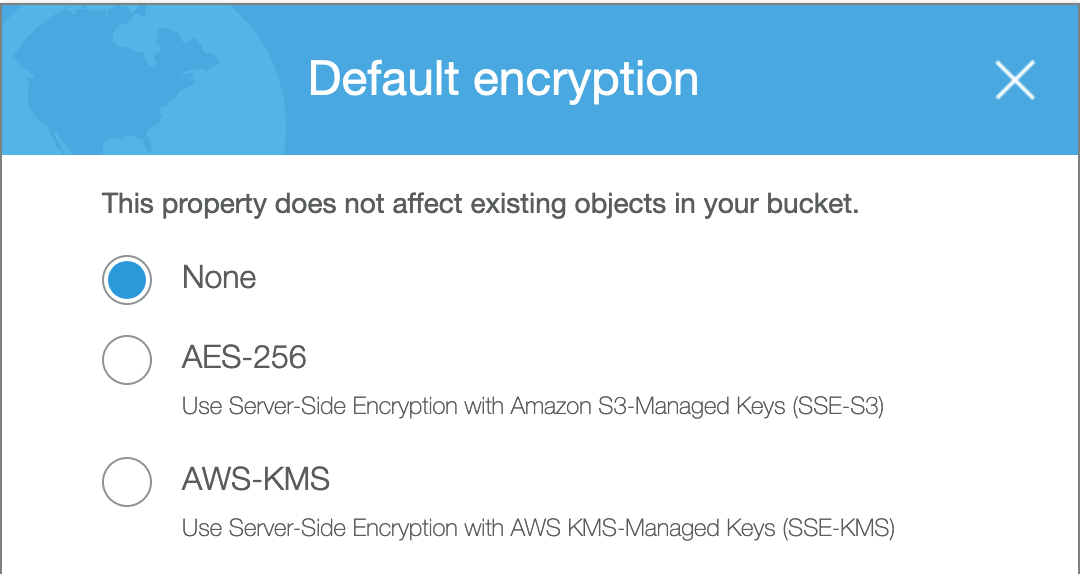Click the word "encryption" in the title
The height and width of the screenshot is (574, 1080).
coord(586,80)
